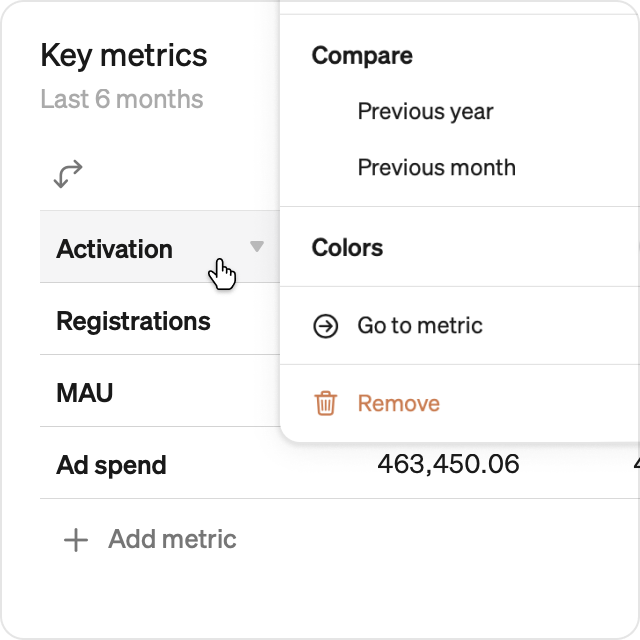Click the plus icon beside Add metric
The image size is (640, 640).
(76, 540)
